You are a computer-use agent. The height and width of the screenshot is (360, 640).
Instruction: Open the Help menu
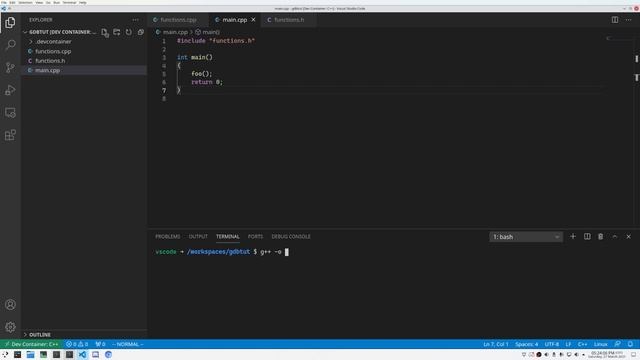pos(82,2)
